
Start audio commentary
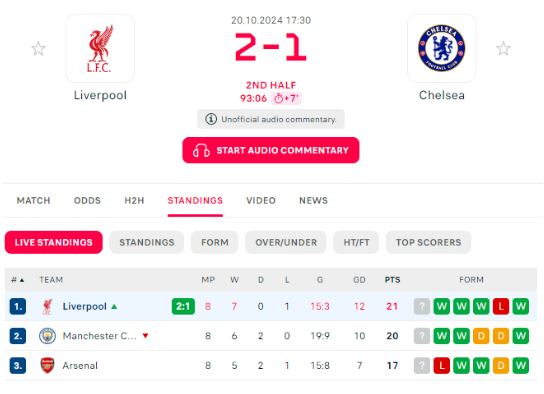271,150
